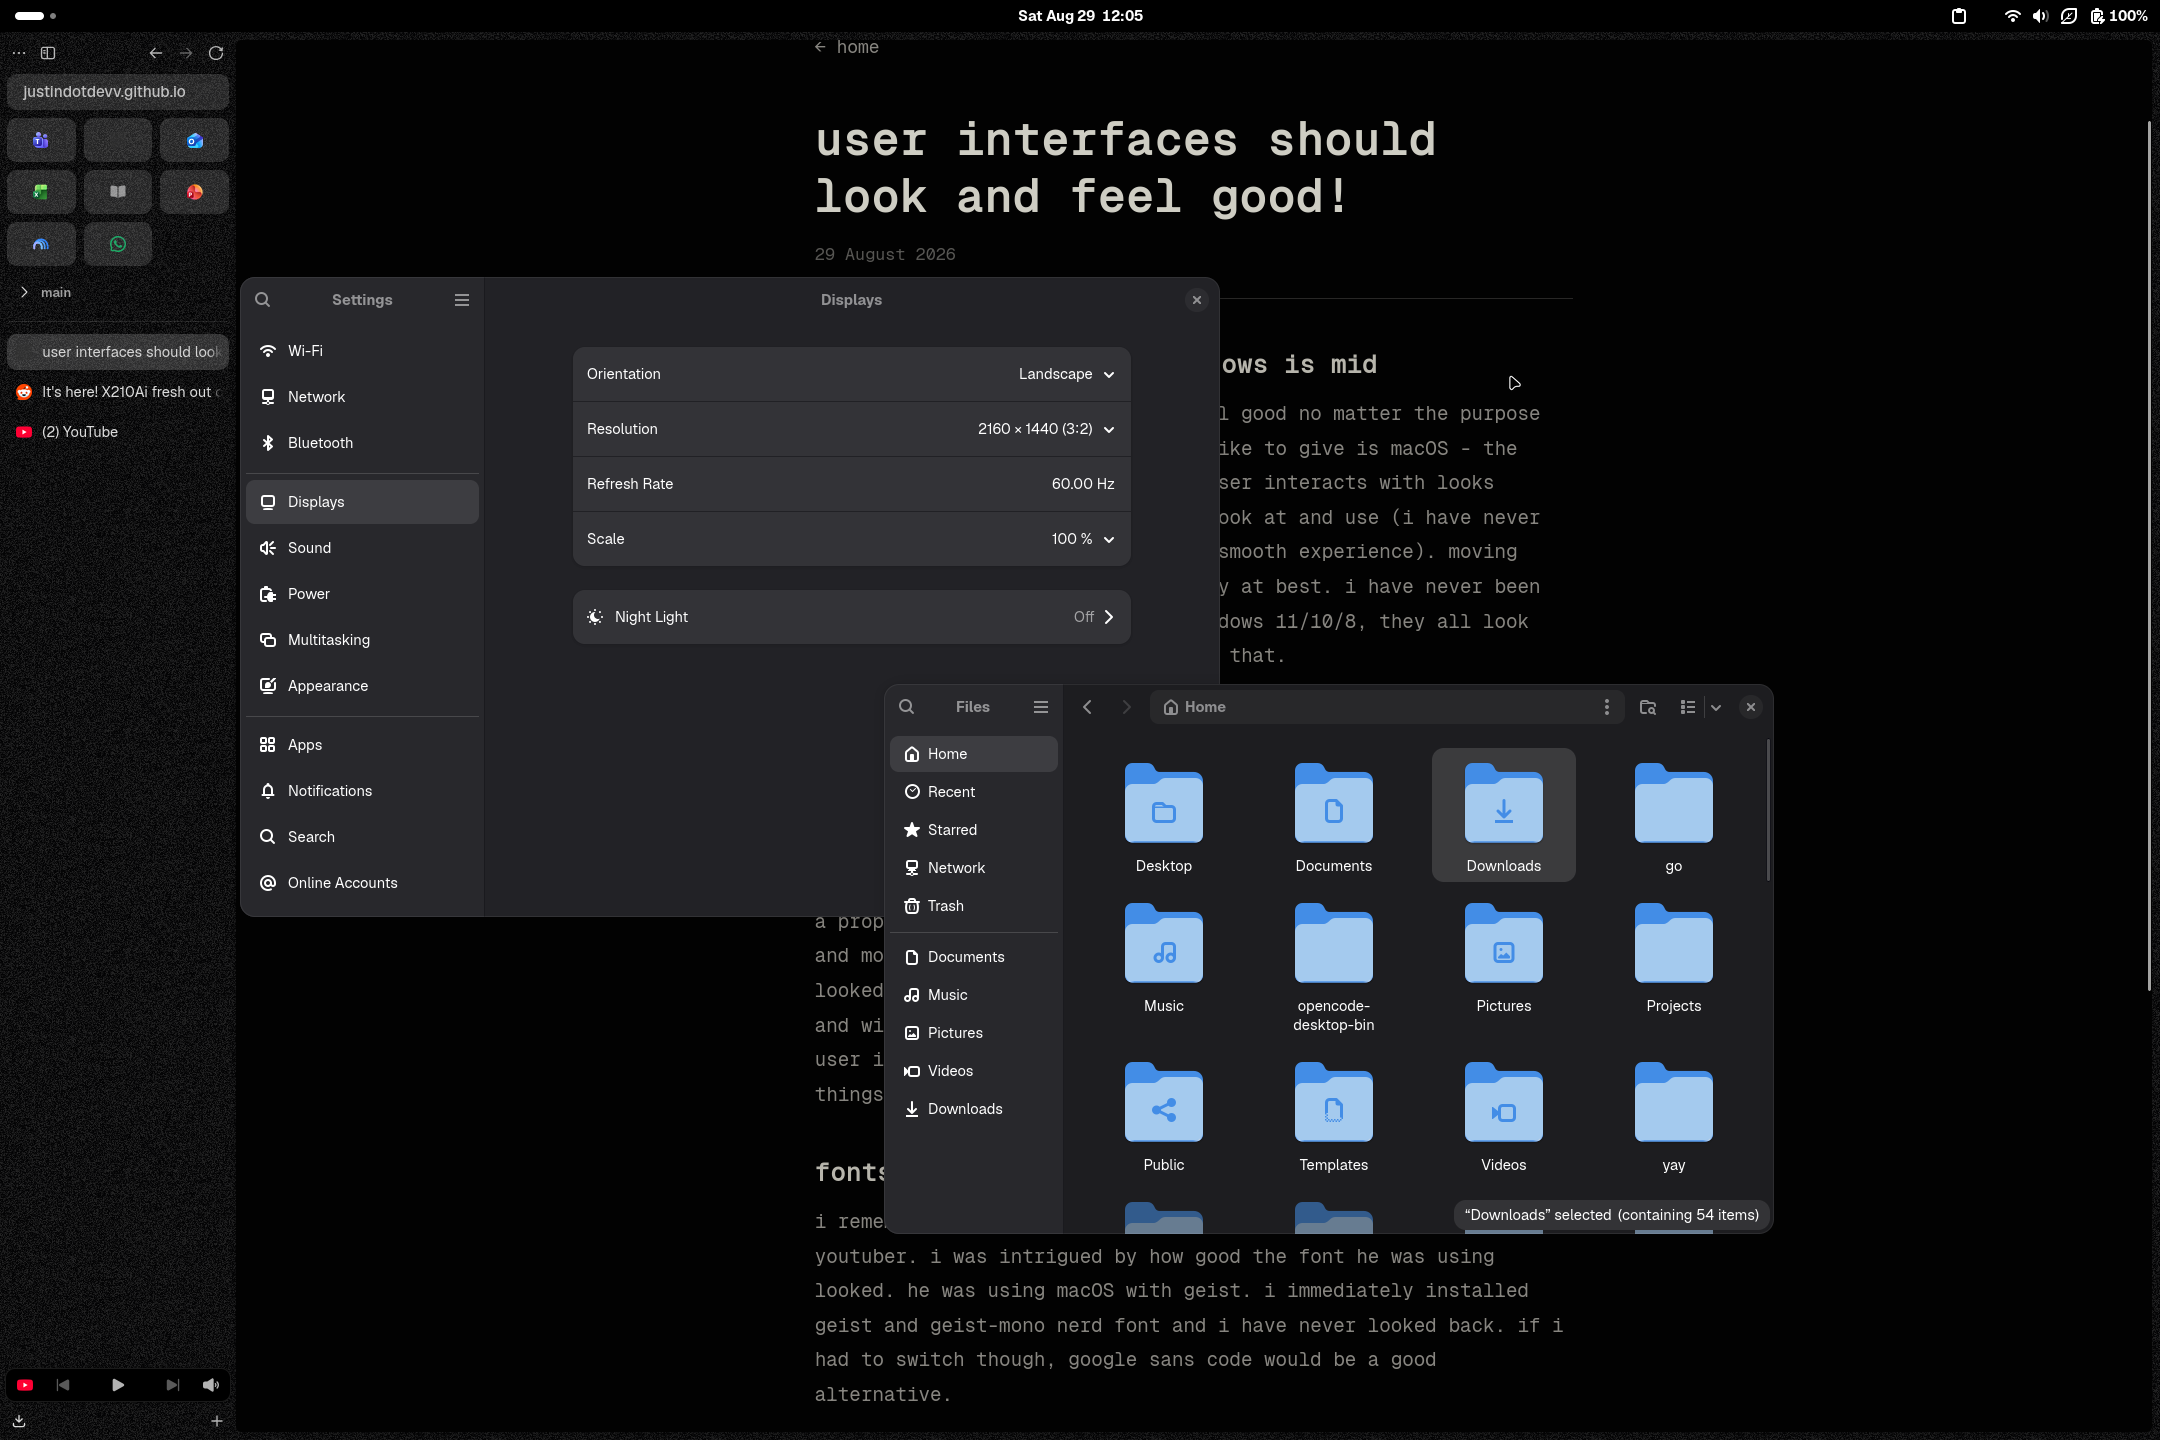Click the justindotdevv.github.io address bar
2160x1440 pixels.
pyautogui.click(x=118, y=92)
